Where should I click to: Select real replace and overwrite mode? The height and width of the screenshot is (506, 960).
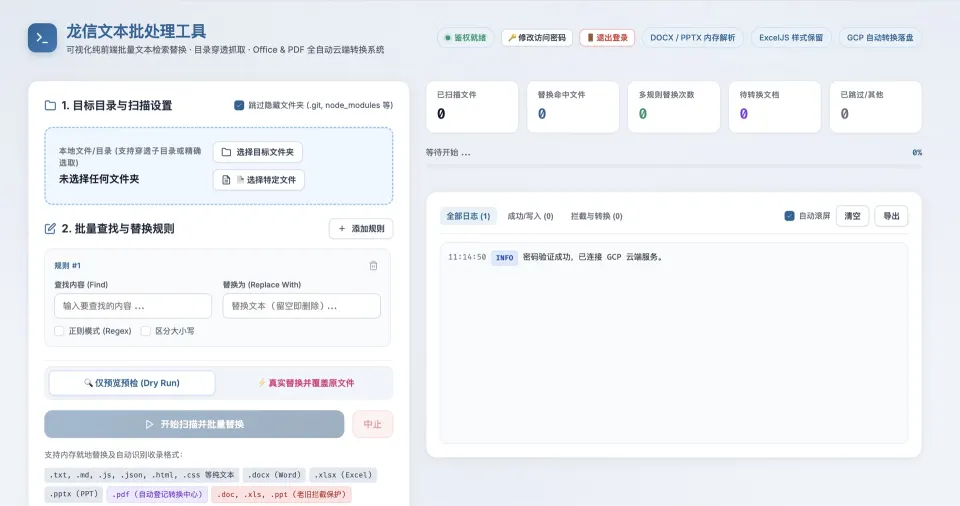(x=306, y=383)
